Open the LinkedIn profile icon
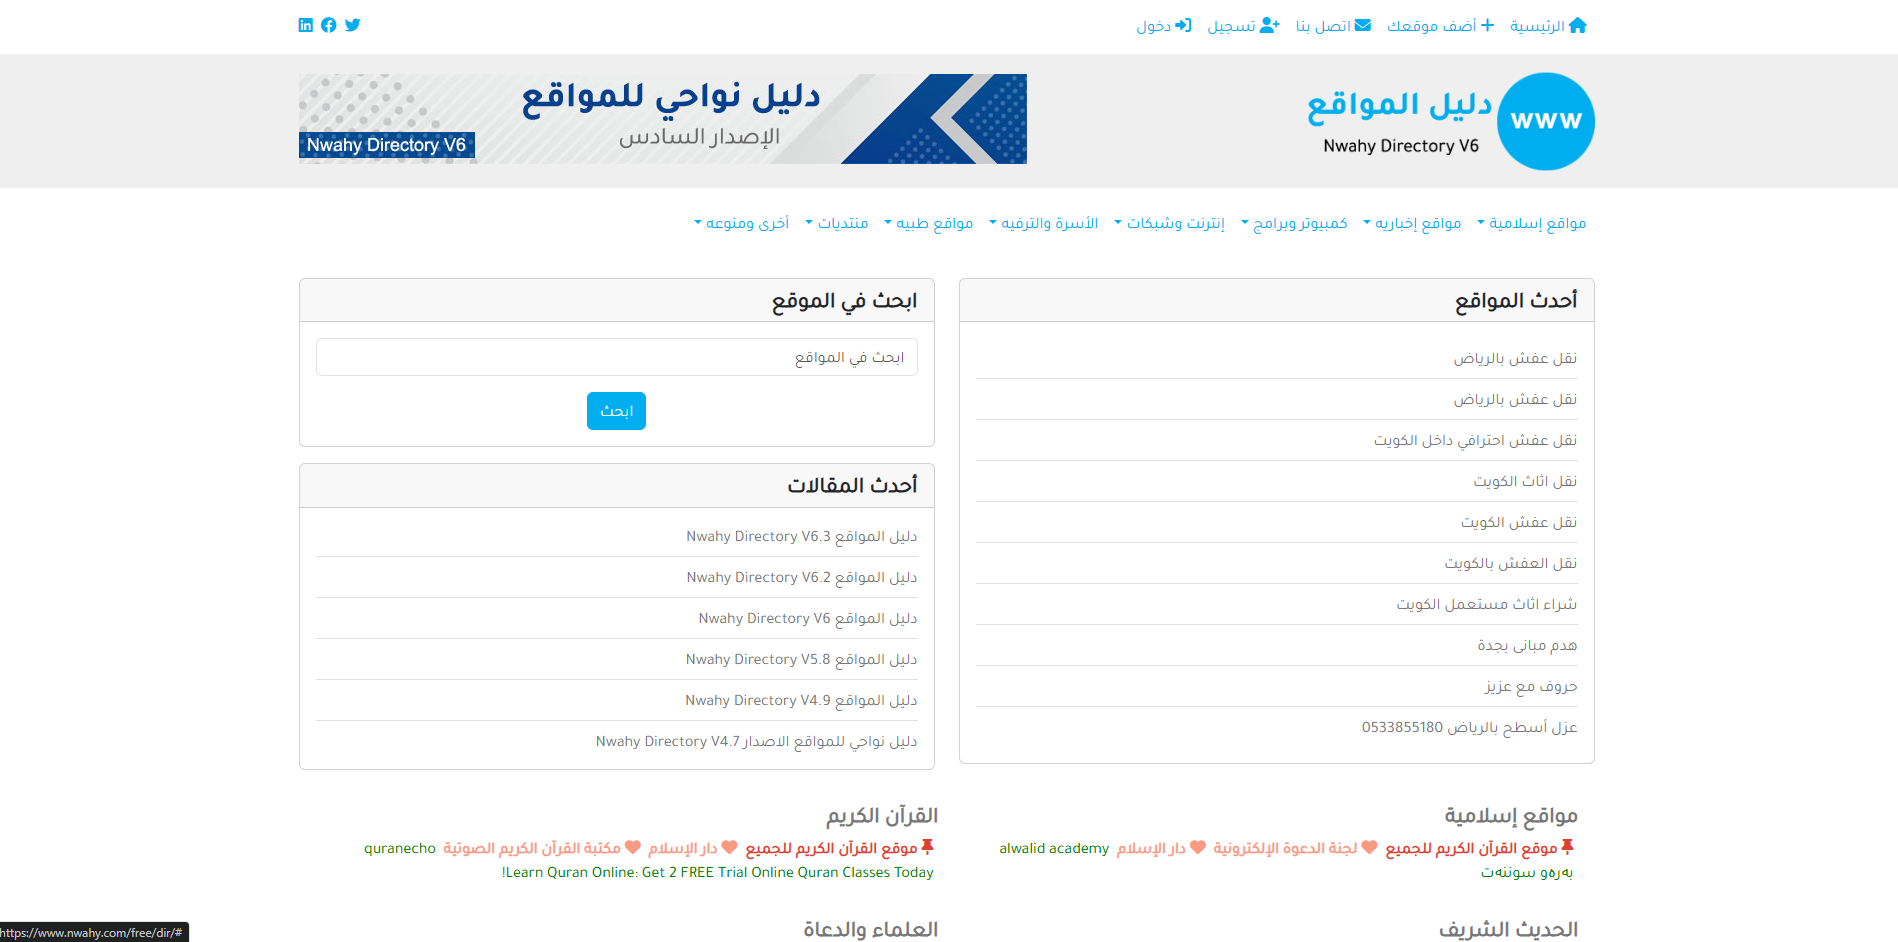 305,24
